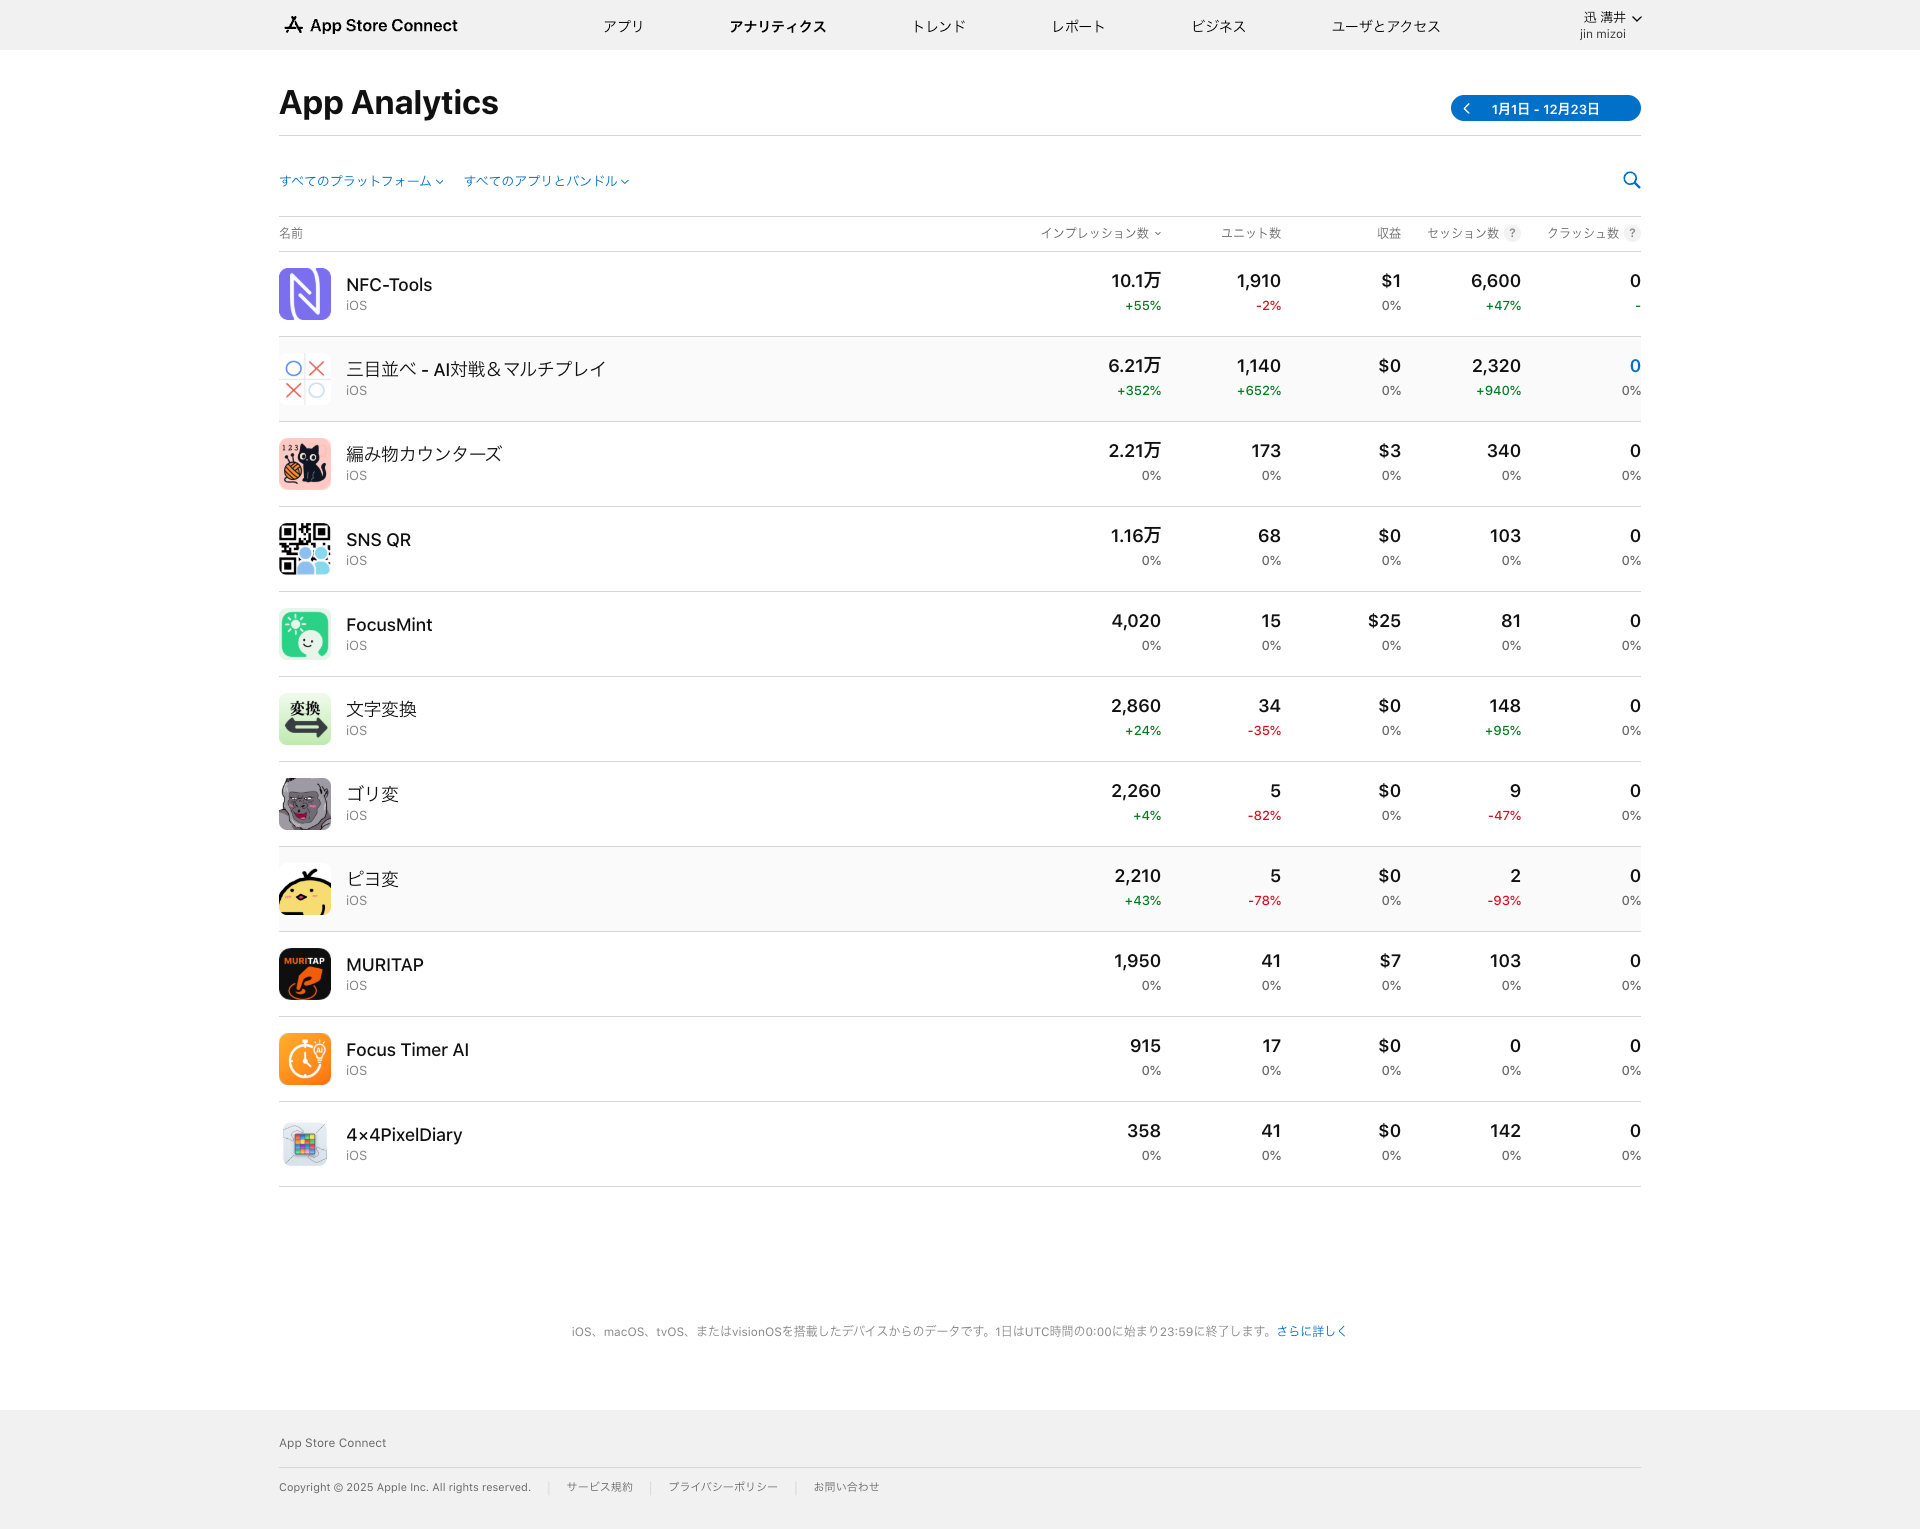Click the ゴリ変 gorilla app icon
This screenshot has width=1920, height=1529.
coord(304,803)
